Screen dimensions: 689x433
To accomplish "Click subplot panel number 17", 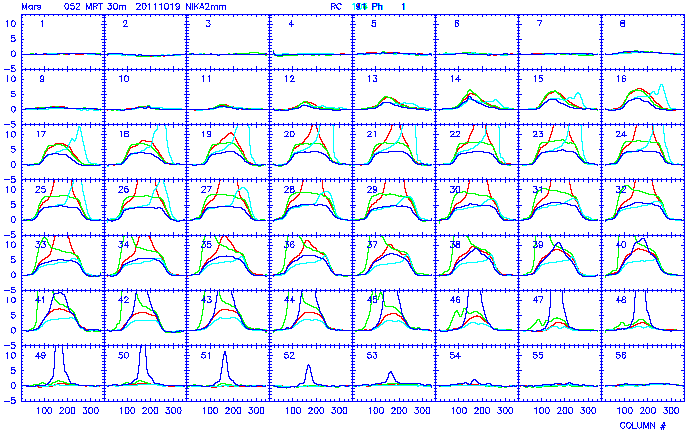I will click(x=63, y=152).
